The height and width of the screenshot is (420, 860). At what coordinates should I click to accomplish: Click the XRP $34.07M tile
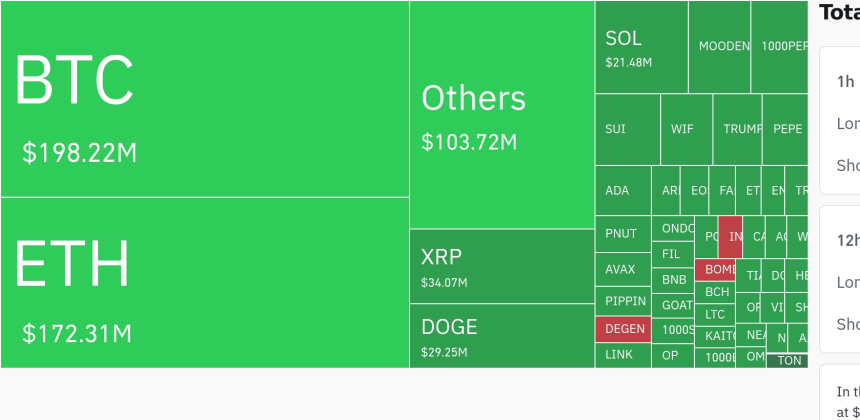coord(502,266)
